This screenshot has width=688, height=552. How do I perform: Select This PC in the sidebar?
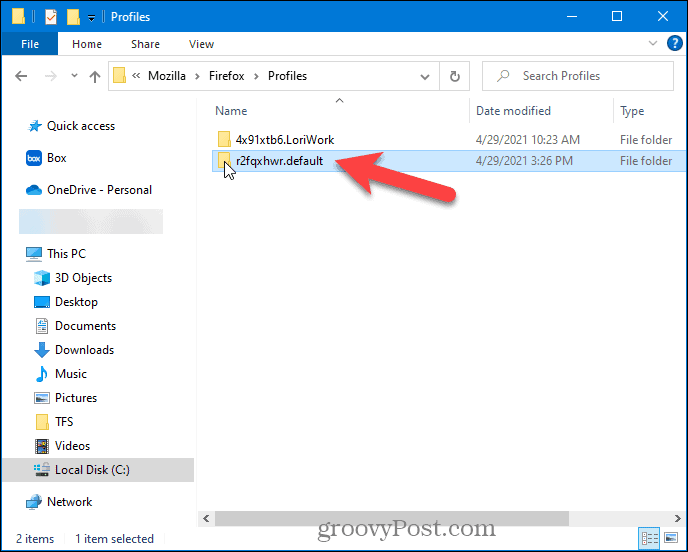pyautogui.click(x=66, y=254)
